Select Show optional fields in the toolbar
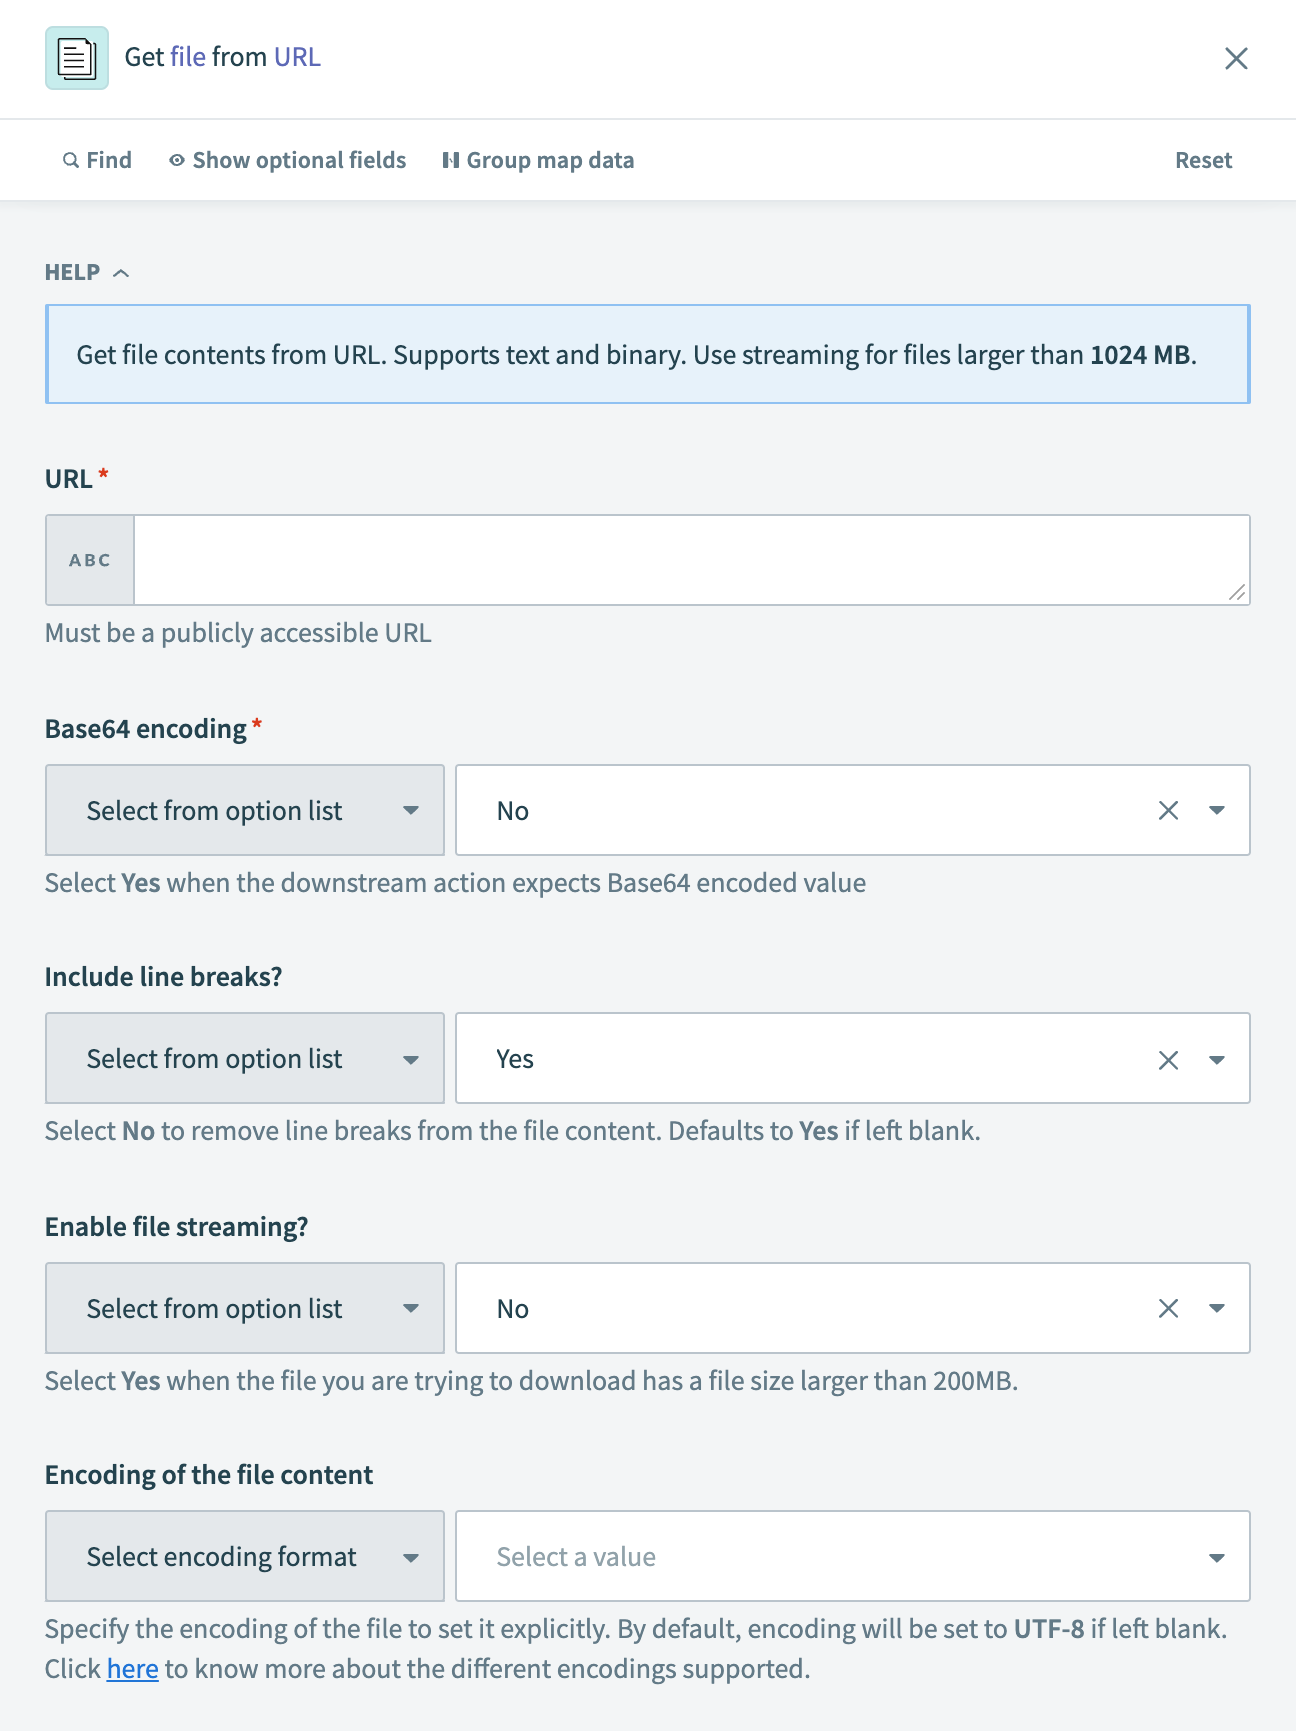The width and height of the screenshot is (1296, 1731). click(x=299, y=160)
